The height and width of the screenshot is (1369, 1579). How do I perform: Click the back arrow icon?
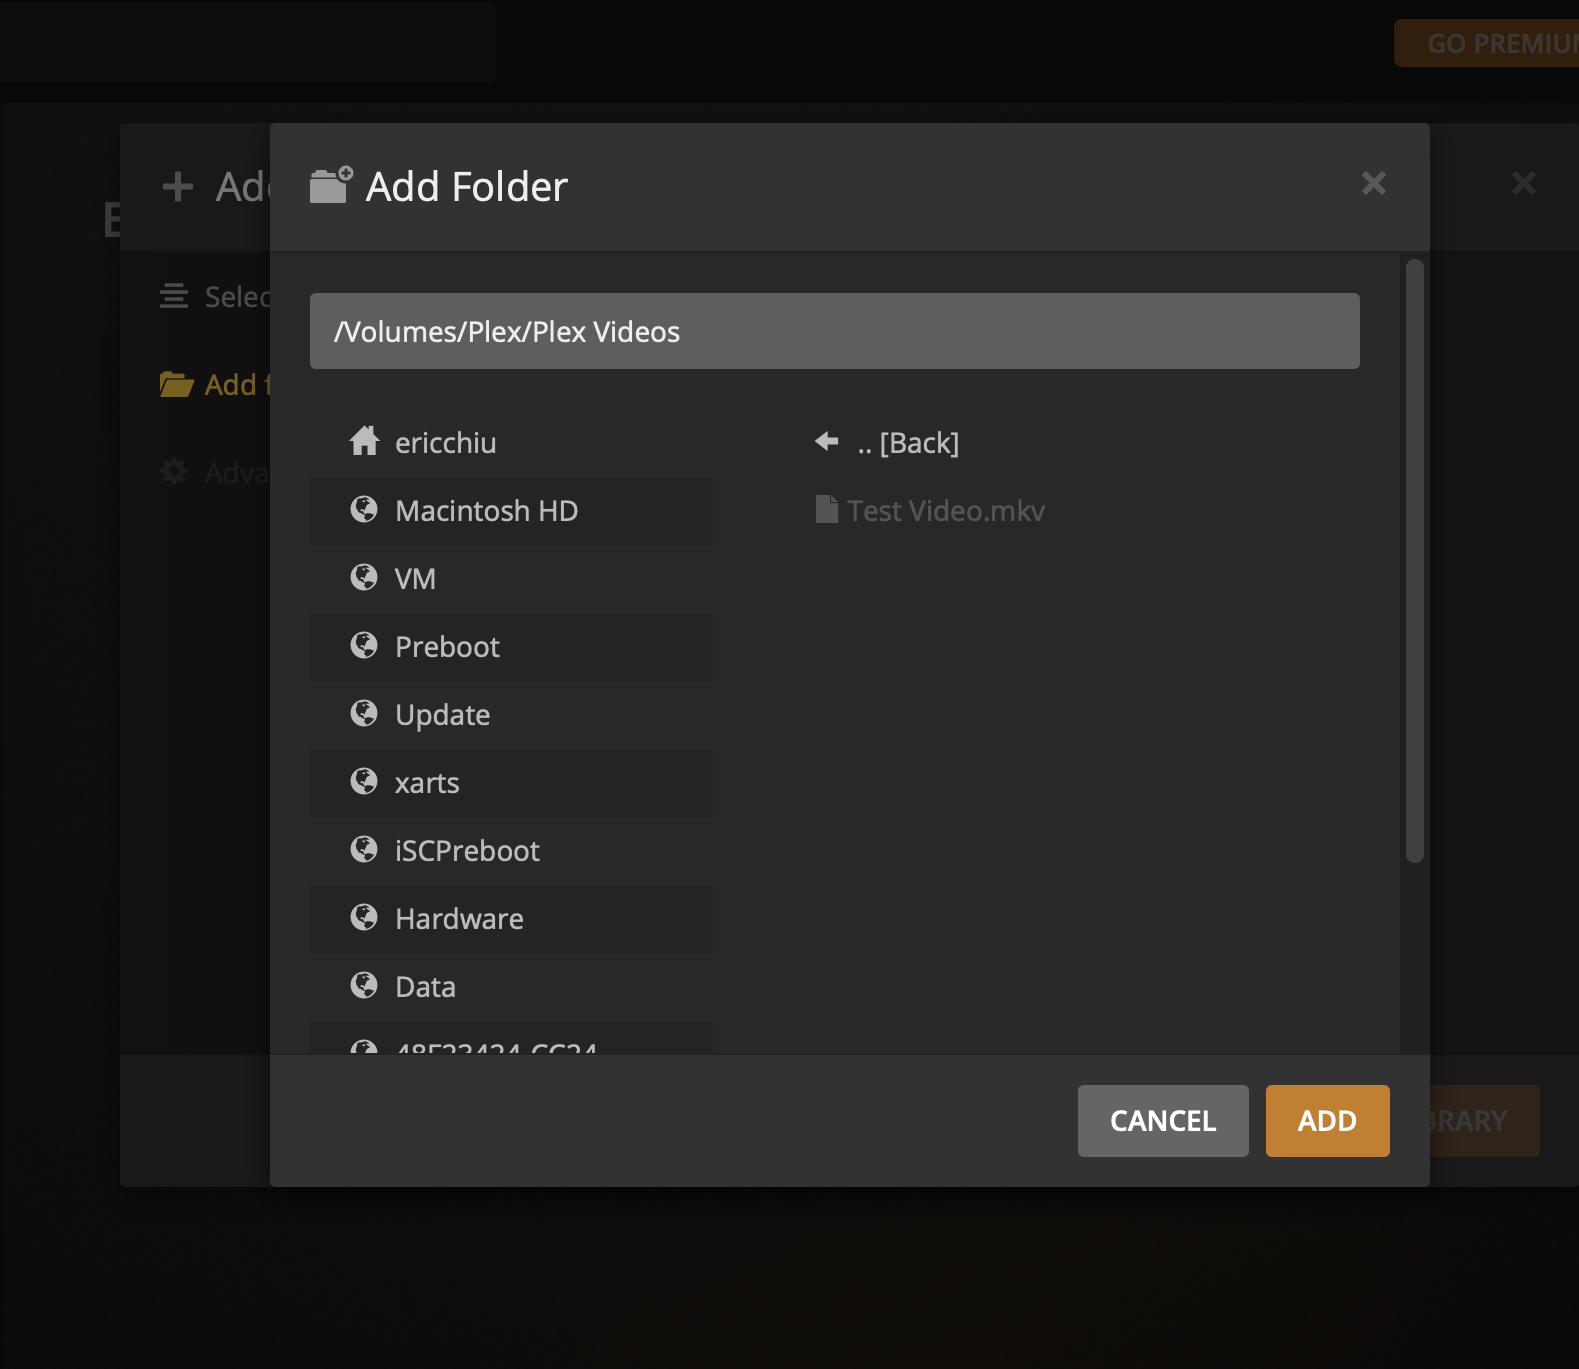pos(827,441)
